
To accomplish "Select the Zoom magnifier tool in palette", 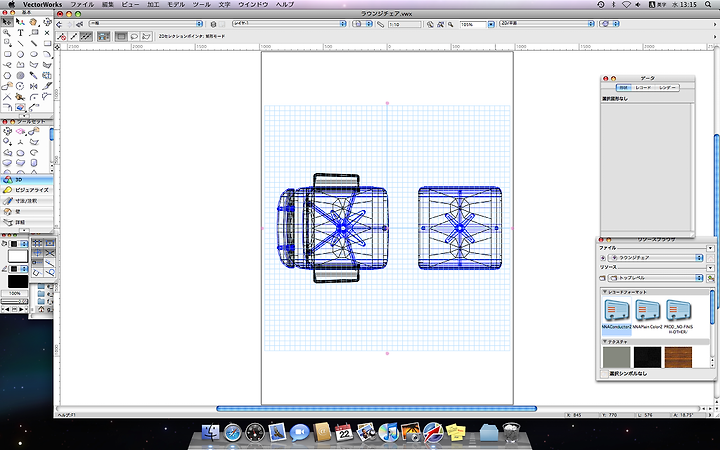I will (x=7, y=33).
